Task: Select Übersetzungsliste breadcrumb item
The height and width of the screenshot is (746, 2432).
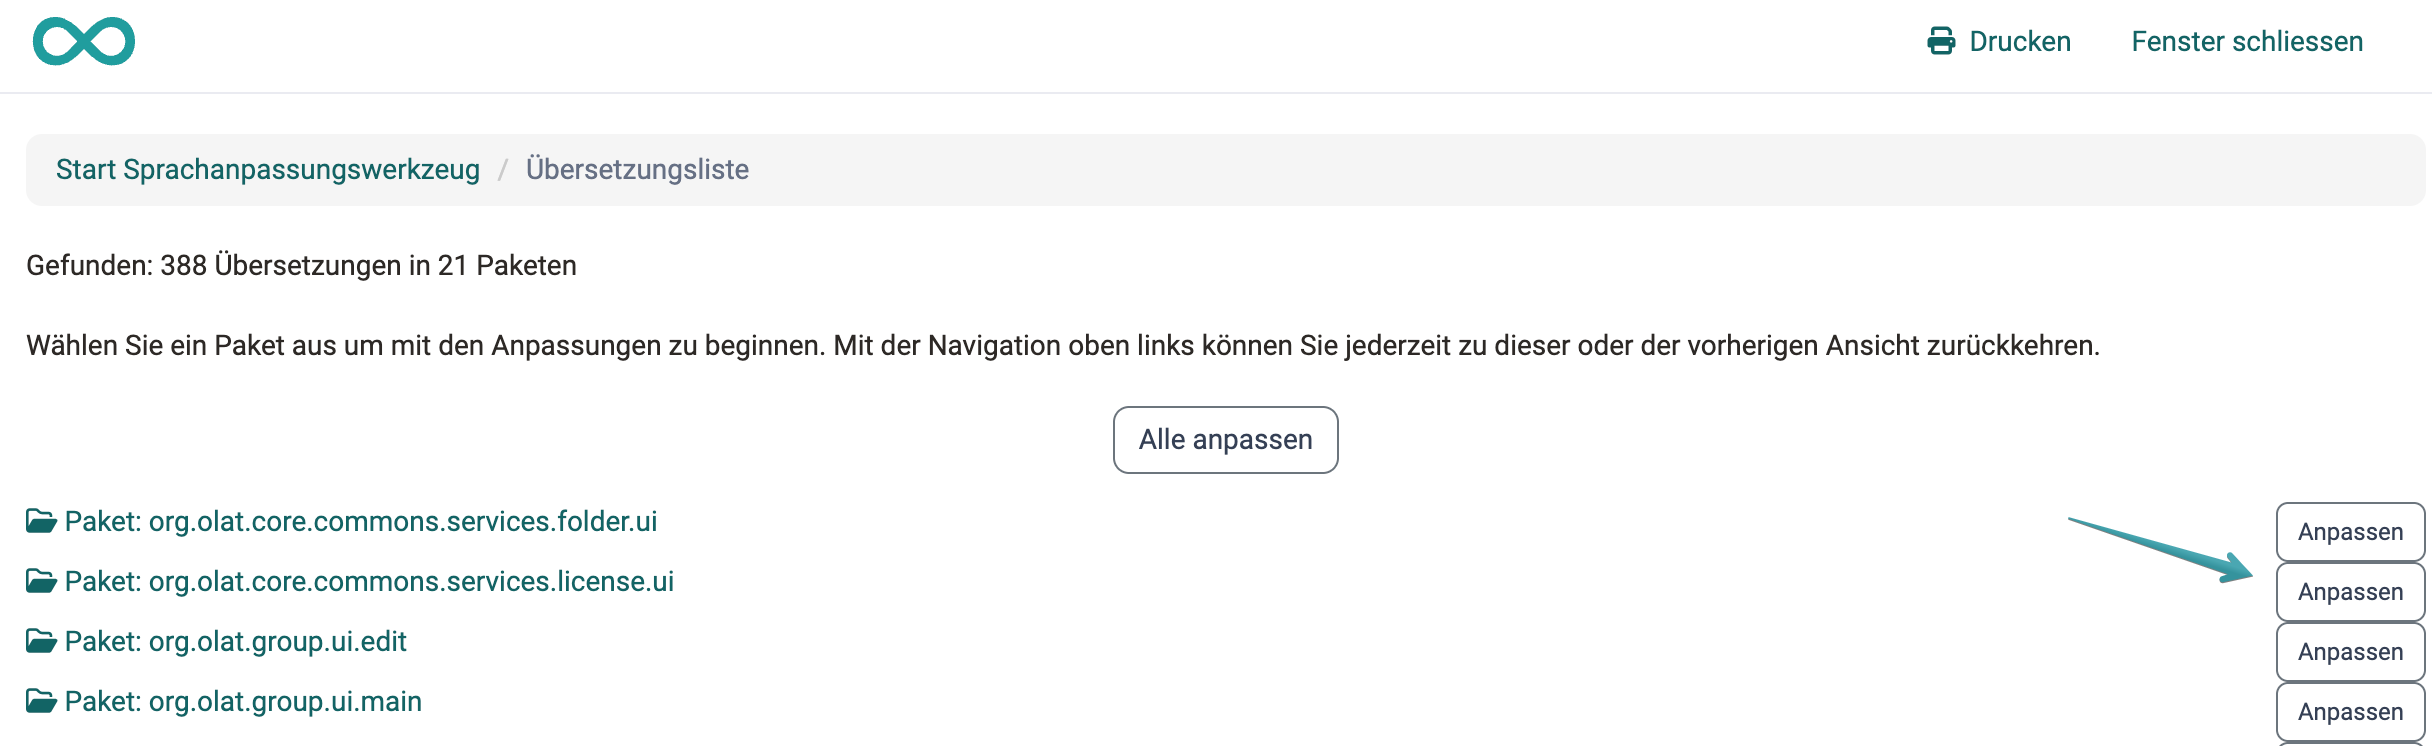Action: pyautogui.click(x=637, y=169)
